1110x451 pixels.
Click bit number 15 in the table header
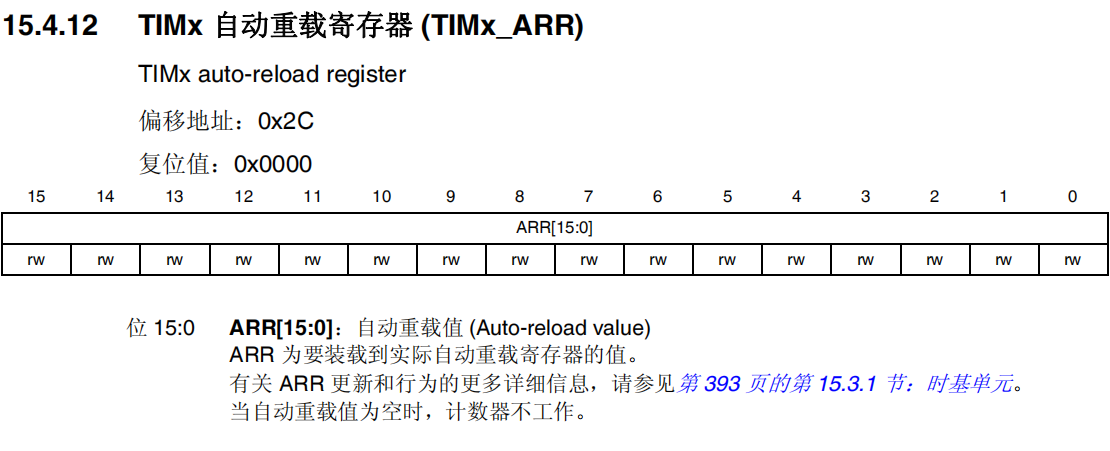click(36, 197)
